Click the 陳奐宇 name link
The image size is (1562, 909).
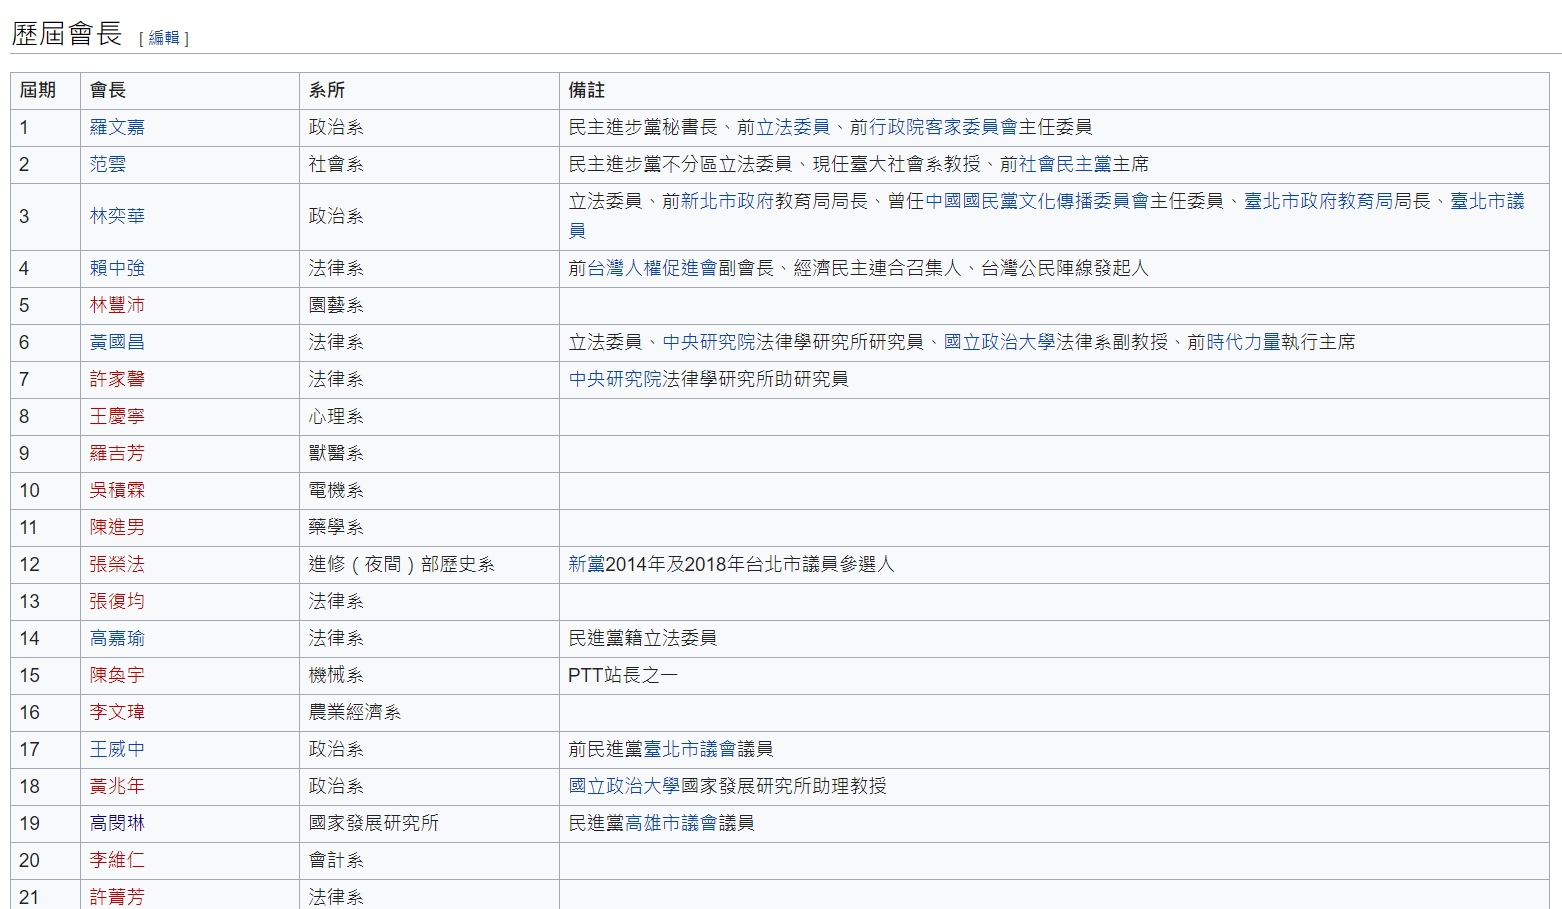point(117,675)
